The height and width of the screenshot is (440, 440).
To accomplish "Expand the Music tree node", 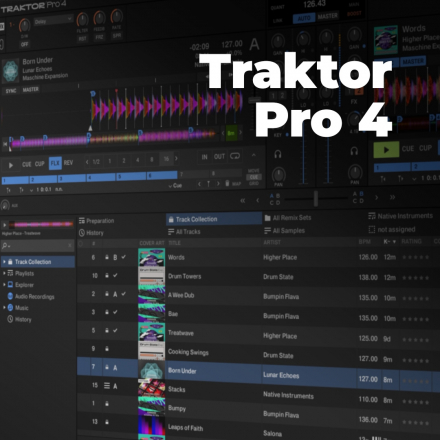I will click(4, 308).
